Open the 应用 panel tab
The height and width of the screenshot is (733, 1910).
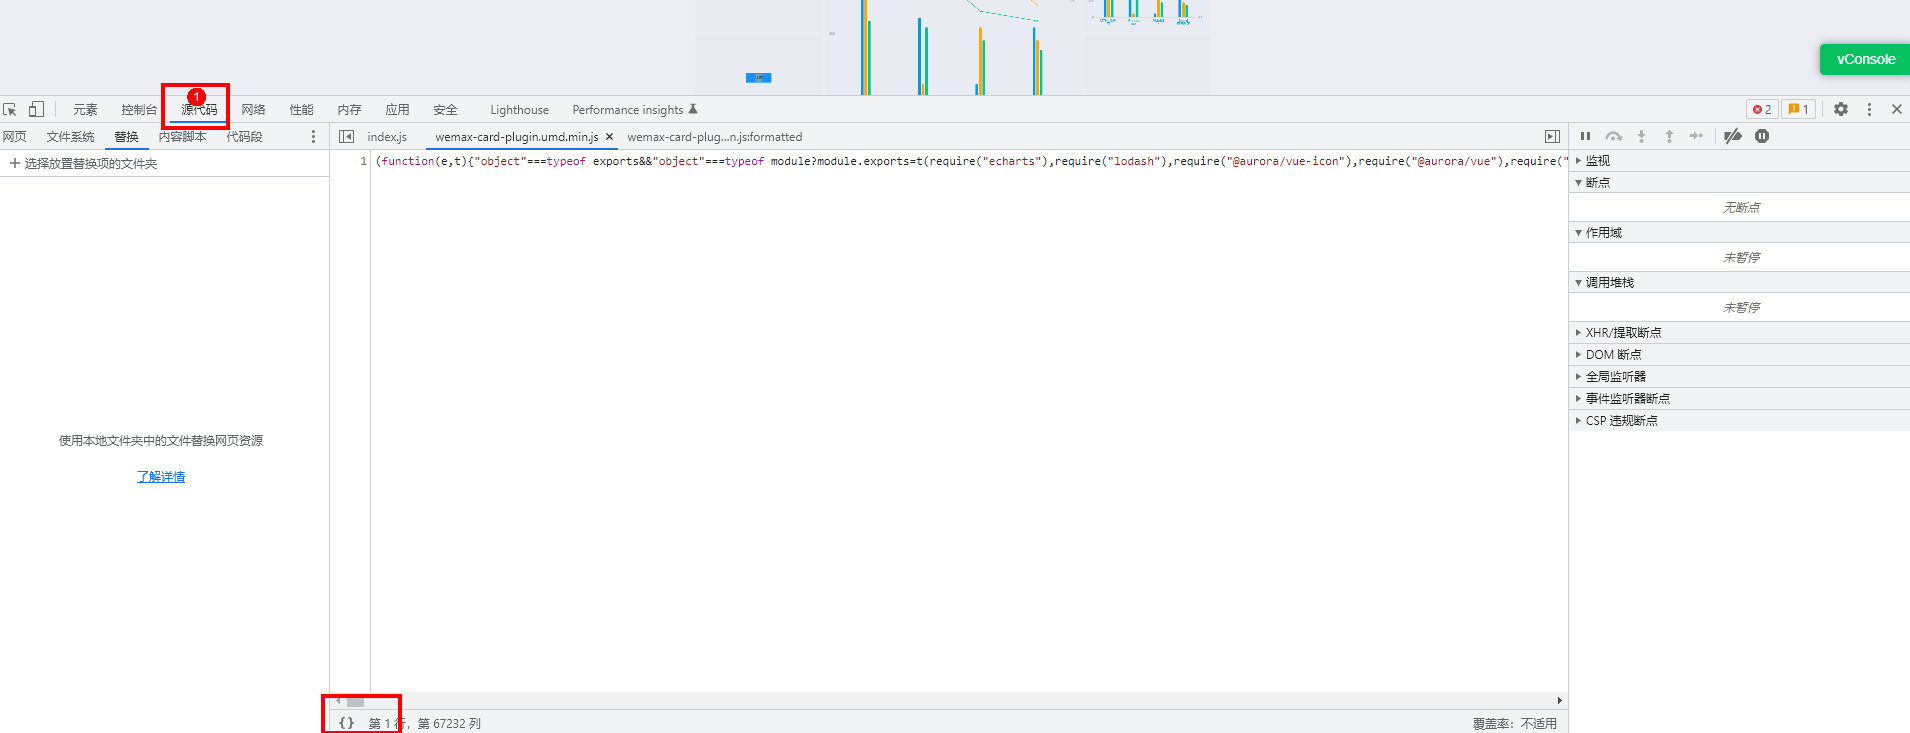tap(397, 110)
